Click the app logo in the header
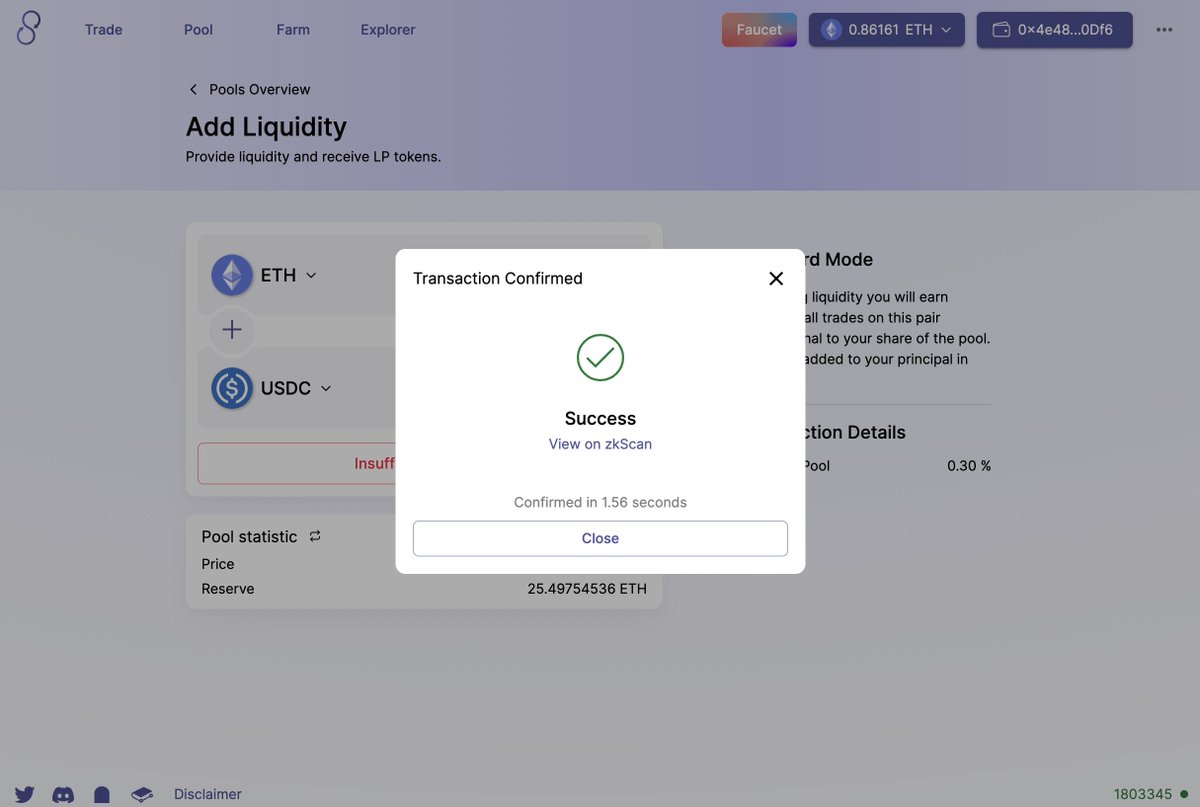 pyautogui.click(x=28, y=29)
